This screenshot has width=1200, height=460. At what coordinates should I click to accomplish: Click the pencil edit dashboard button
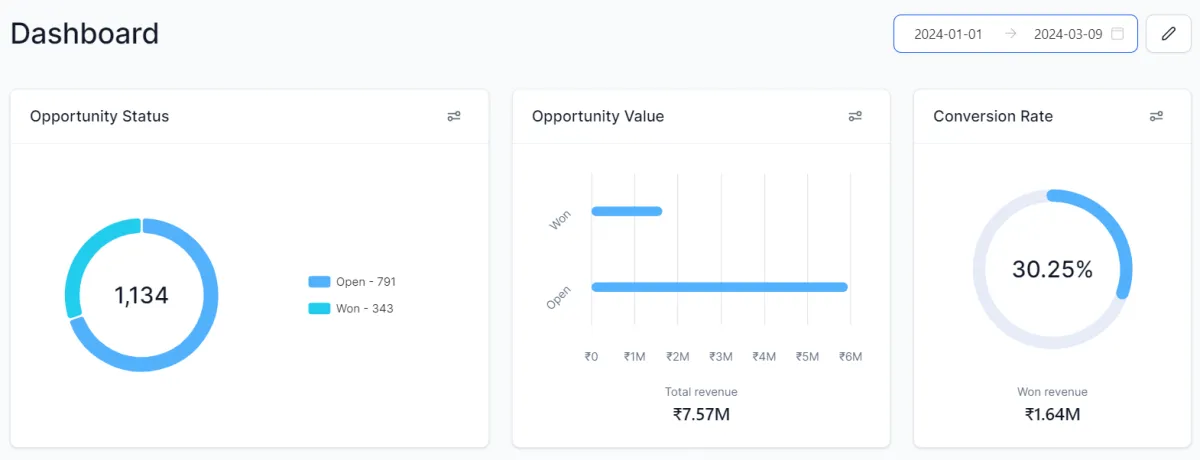pyautogui.click(x=1168, y=34)
